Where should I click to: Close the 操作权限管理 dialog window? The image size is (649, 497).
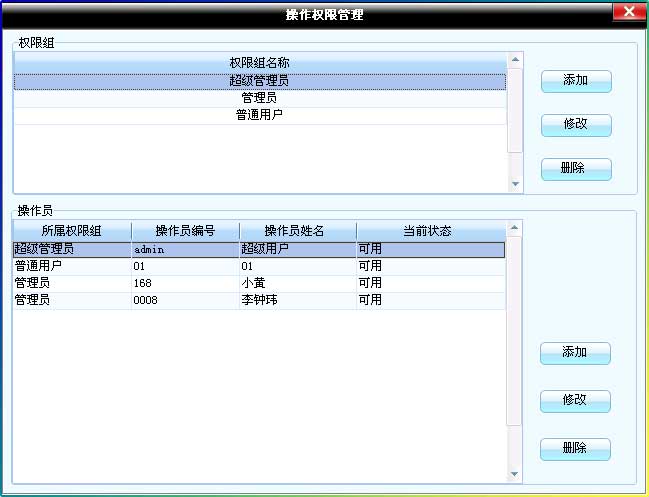pyautogui.click(x=627, y=12)
